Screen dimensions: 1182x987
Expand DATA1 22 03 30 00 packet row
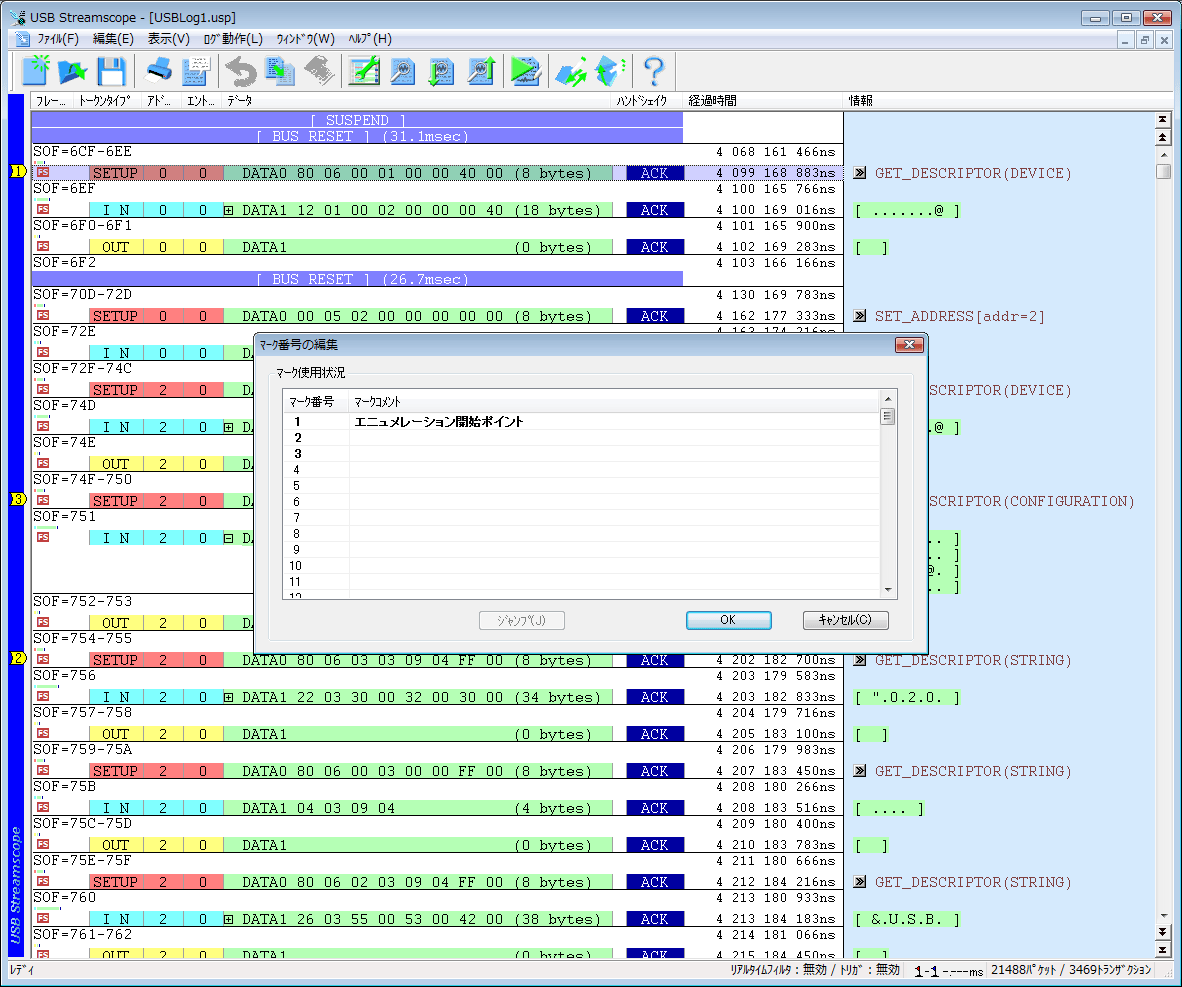(228, 697)
